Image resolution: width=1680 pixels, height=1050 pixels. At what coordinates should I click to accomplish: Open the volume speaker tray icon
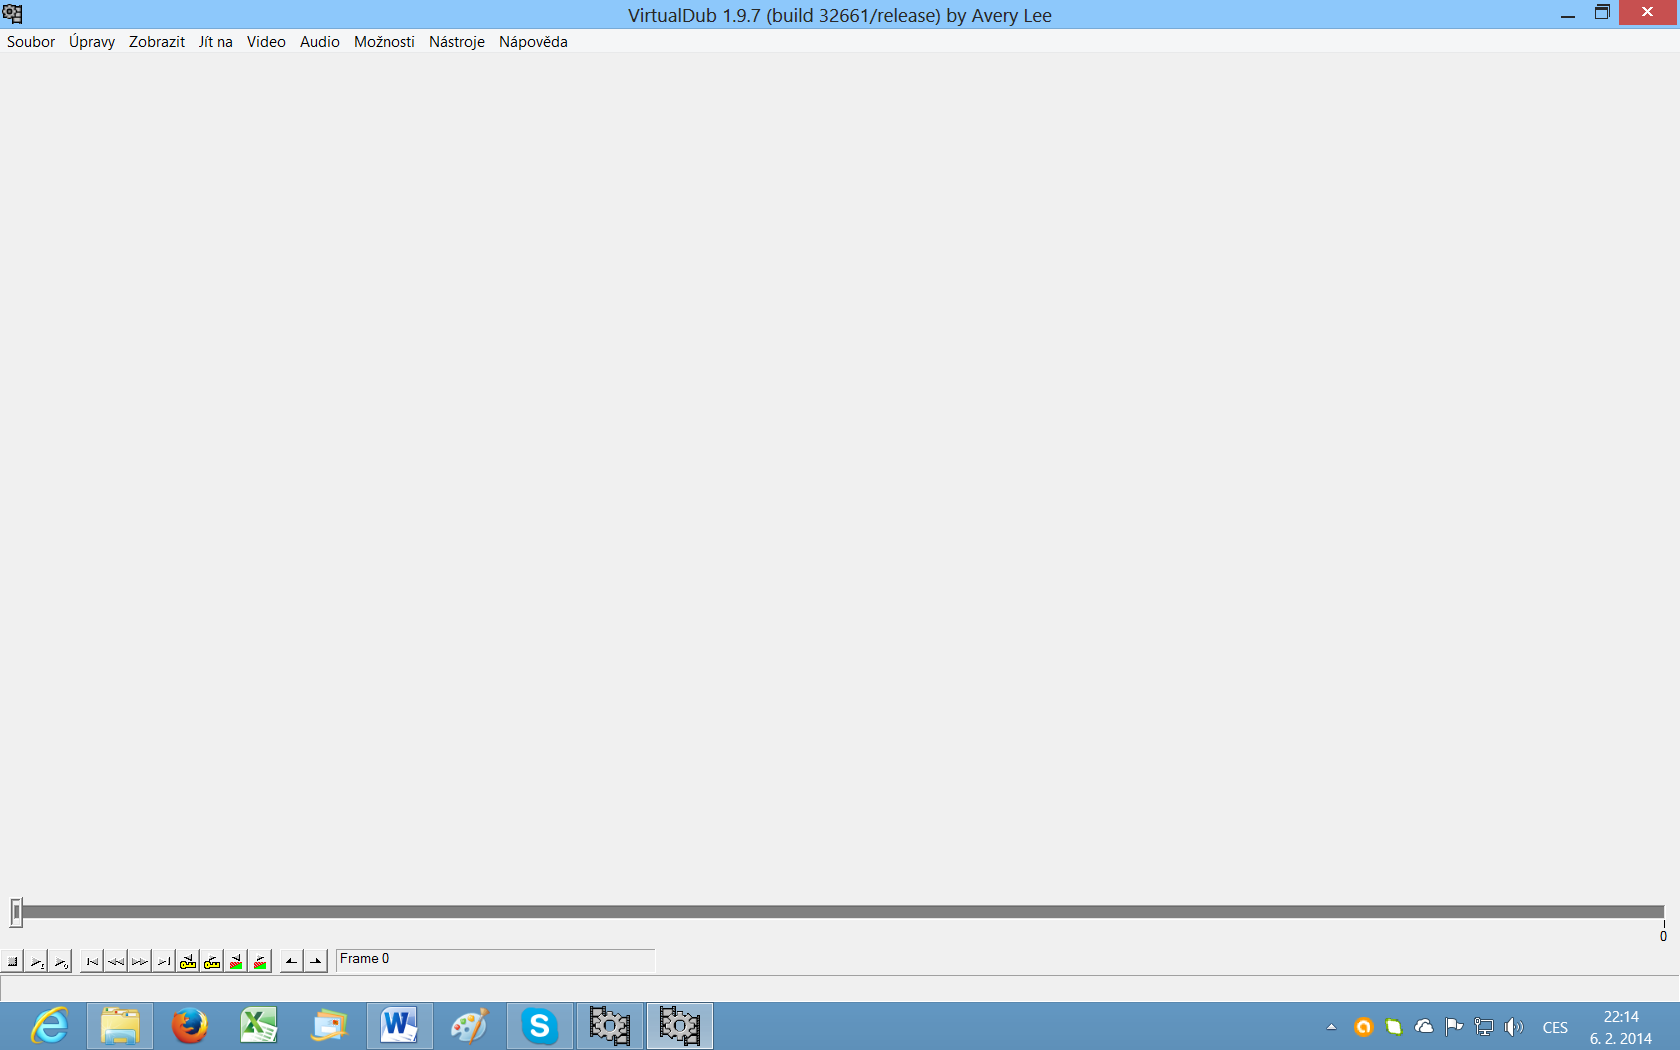(x=1514, y=1027)
